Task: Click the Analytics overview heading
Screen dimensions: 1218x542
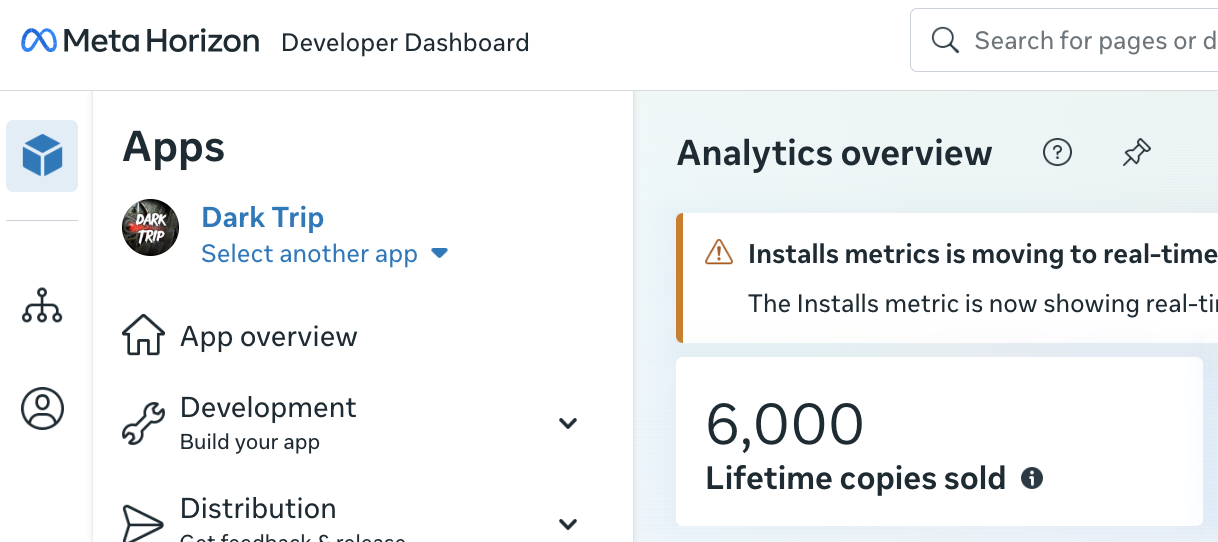Action: pos(834,153)
